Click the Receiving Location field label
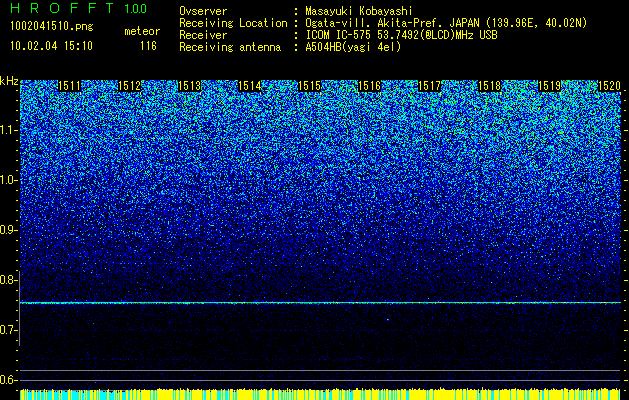The width and height of the screenshot is (629, 400). coord(233,23)
